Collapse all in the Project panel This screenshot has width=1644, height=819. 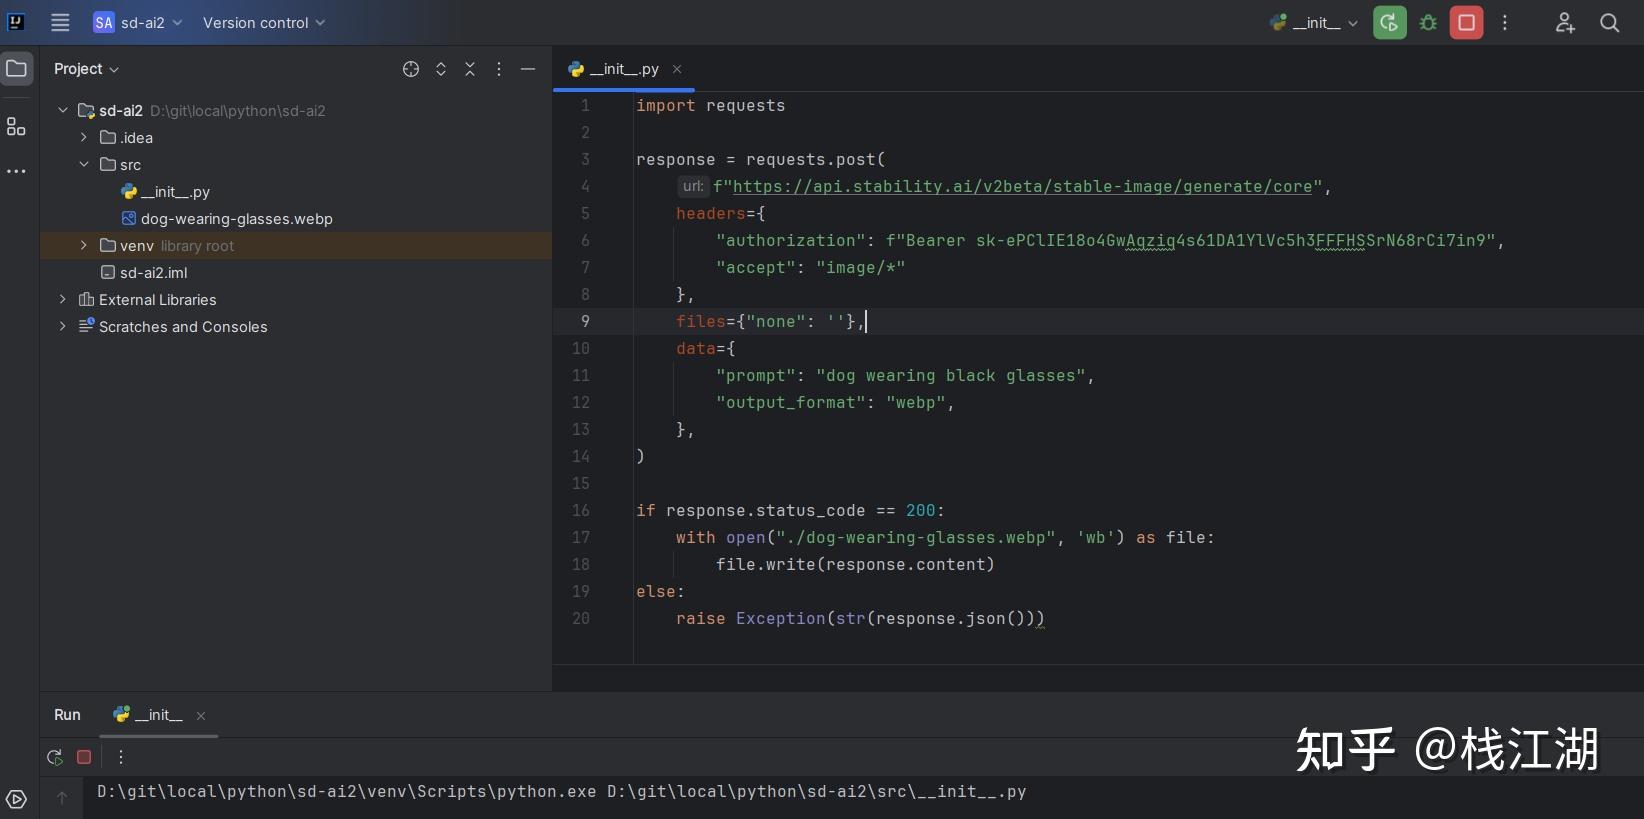coord(470,69)
